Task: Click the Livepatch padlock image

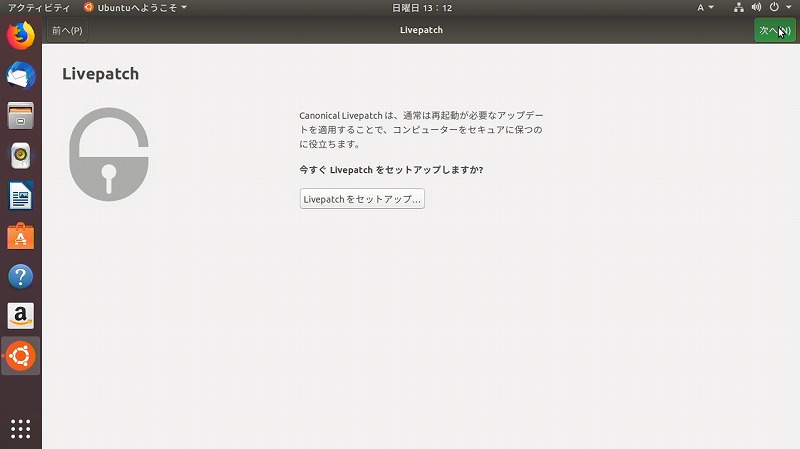Action: [109, 154]
